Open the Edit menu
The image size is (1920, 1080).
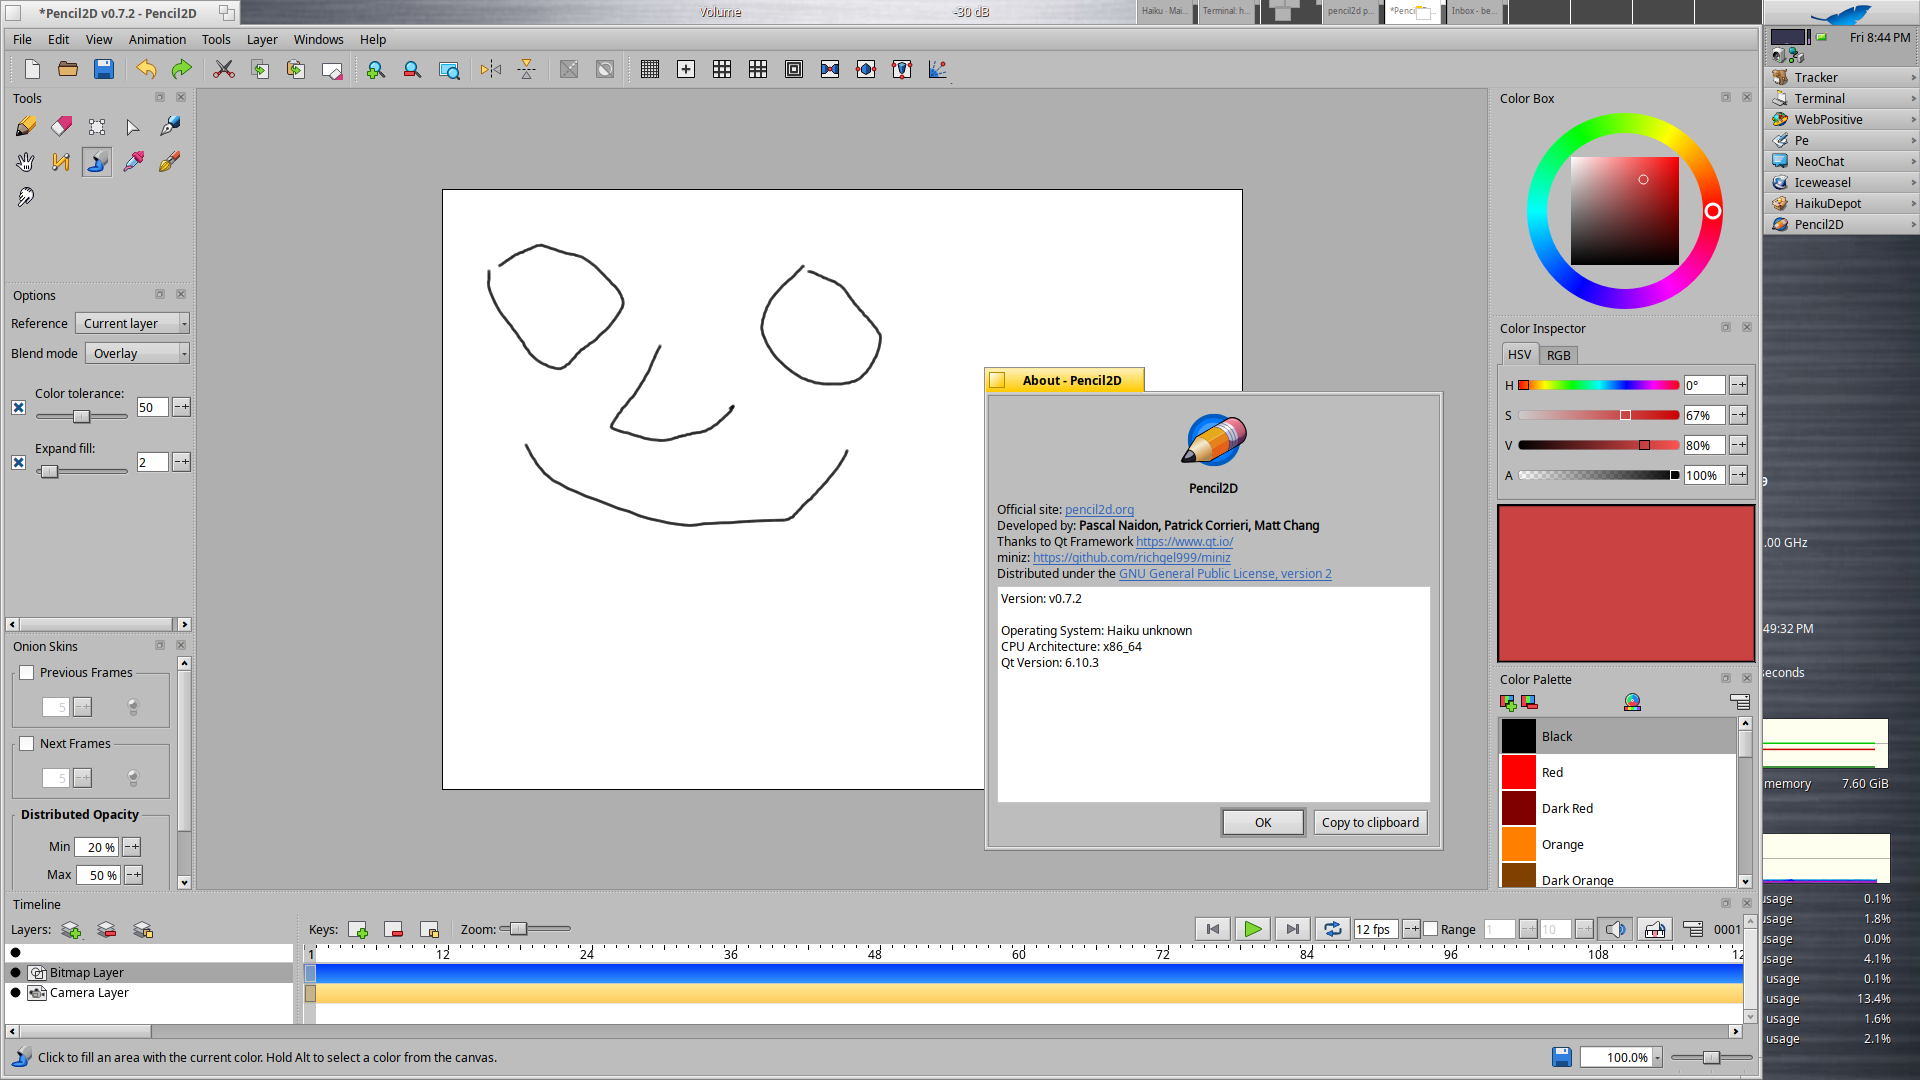click(x=59, y=40)
